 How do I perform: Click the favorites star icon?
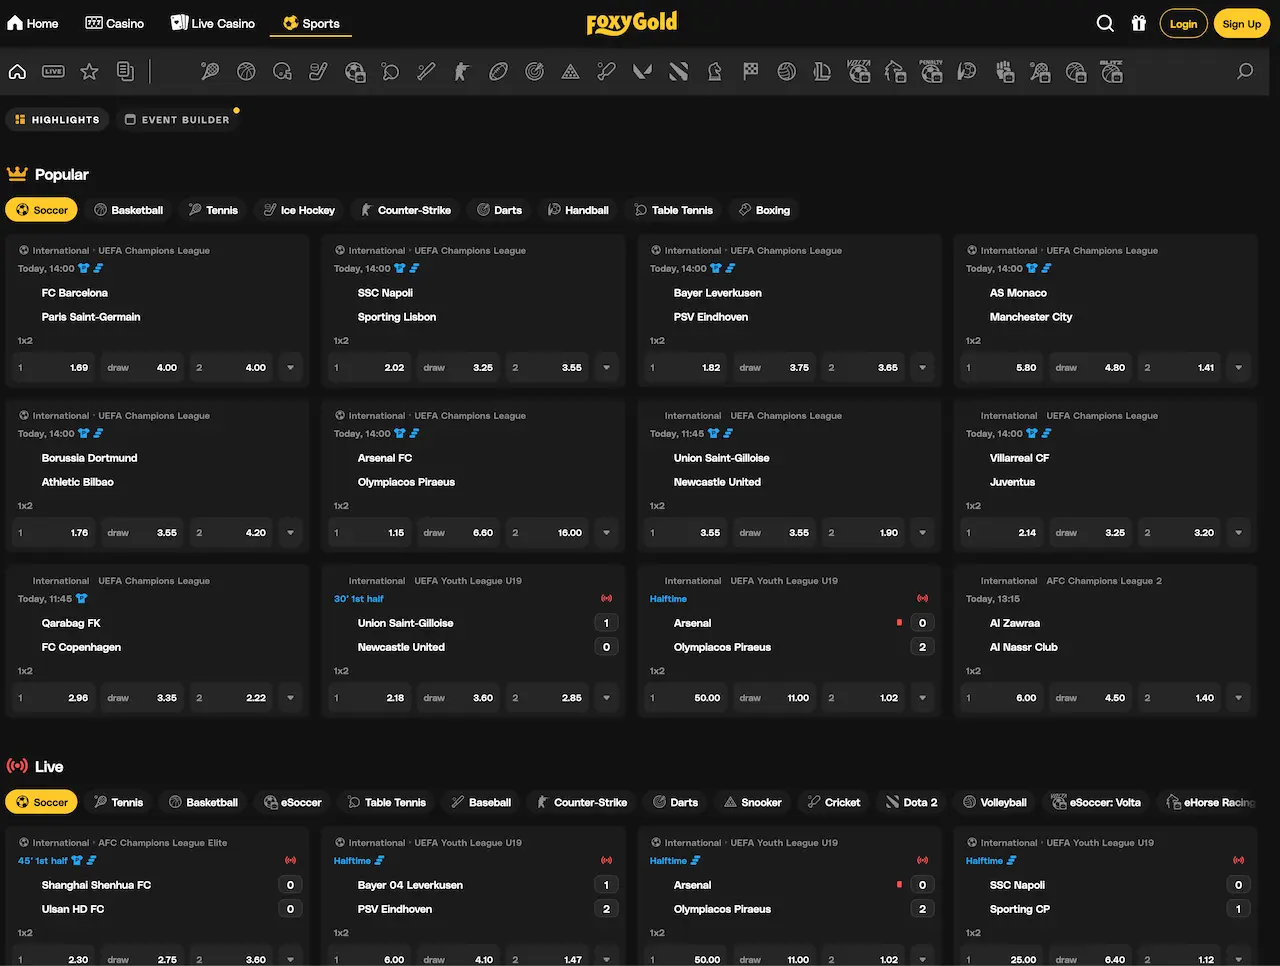(89, 71)
